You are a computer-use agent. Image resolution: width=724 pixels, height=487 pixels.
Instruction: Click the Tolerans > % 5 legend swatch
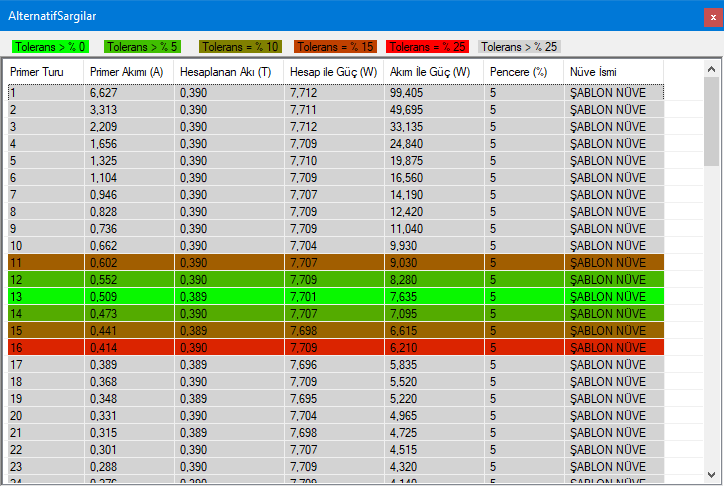point(143,46)
